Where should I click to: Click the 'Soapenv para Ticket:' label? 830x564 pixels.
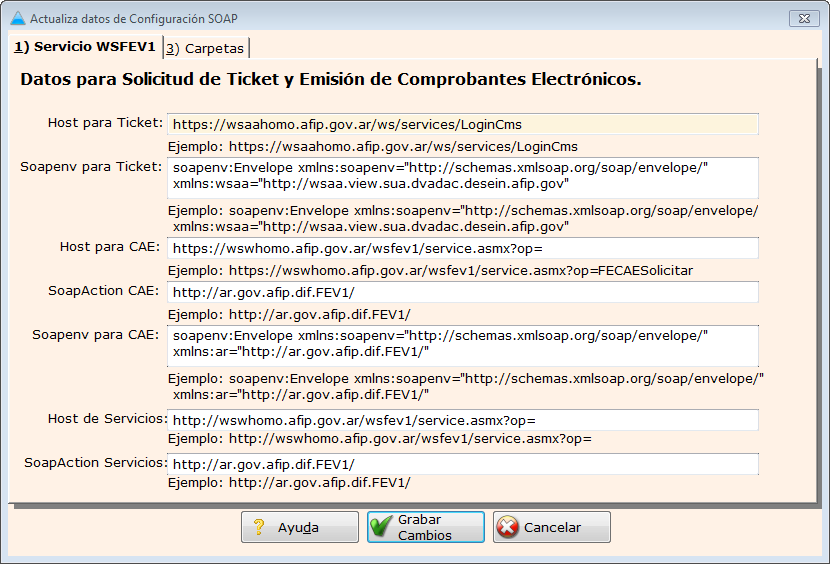coord(91,167)
